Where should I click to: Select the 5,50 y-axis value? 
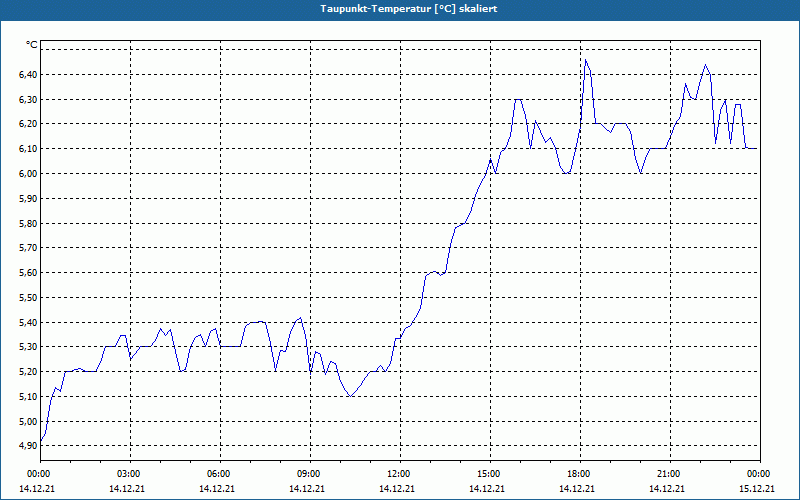[28, 297]
